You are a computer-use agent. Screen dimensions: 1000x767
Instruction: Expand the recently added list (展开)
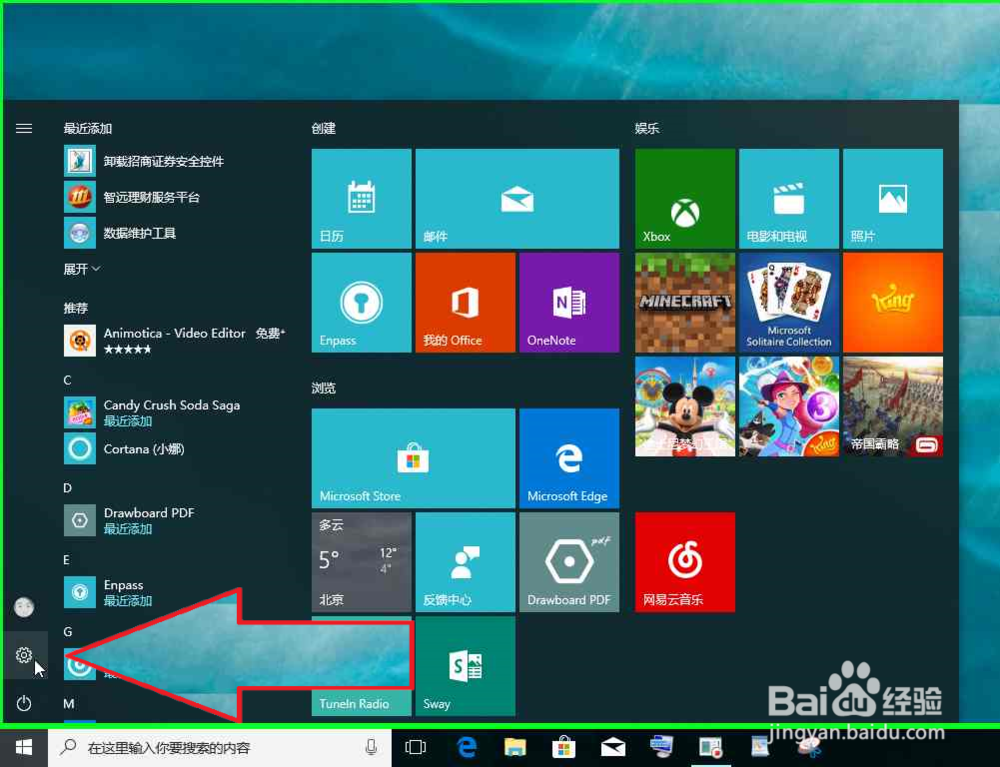82,269
